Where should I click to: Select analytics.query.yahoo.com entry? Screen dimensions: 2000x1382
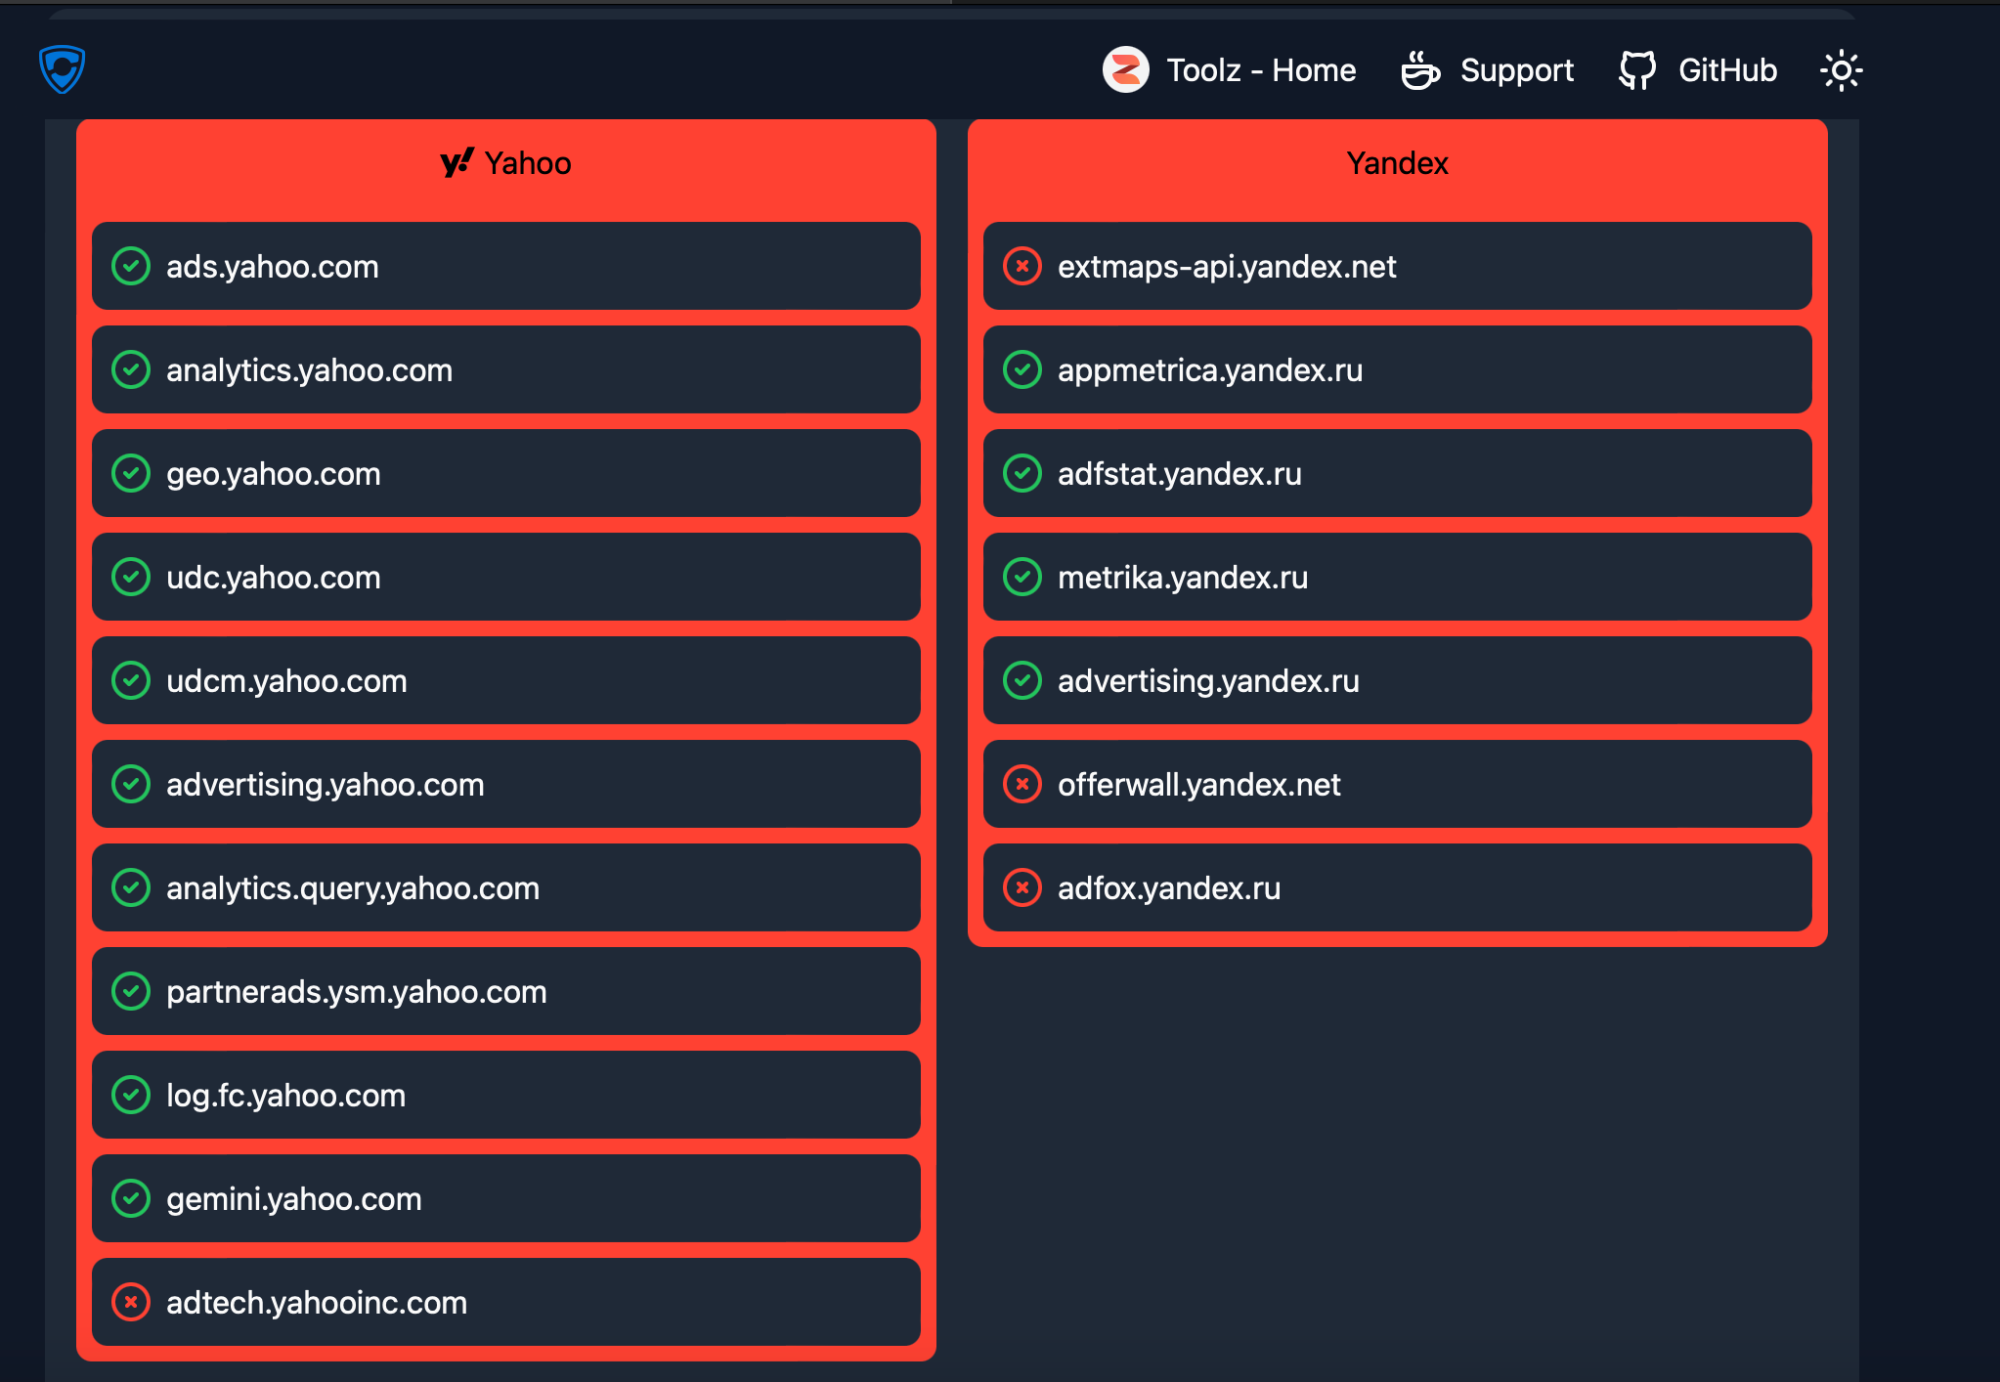click(x=506, y=887)
